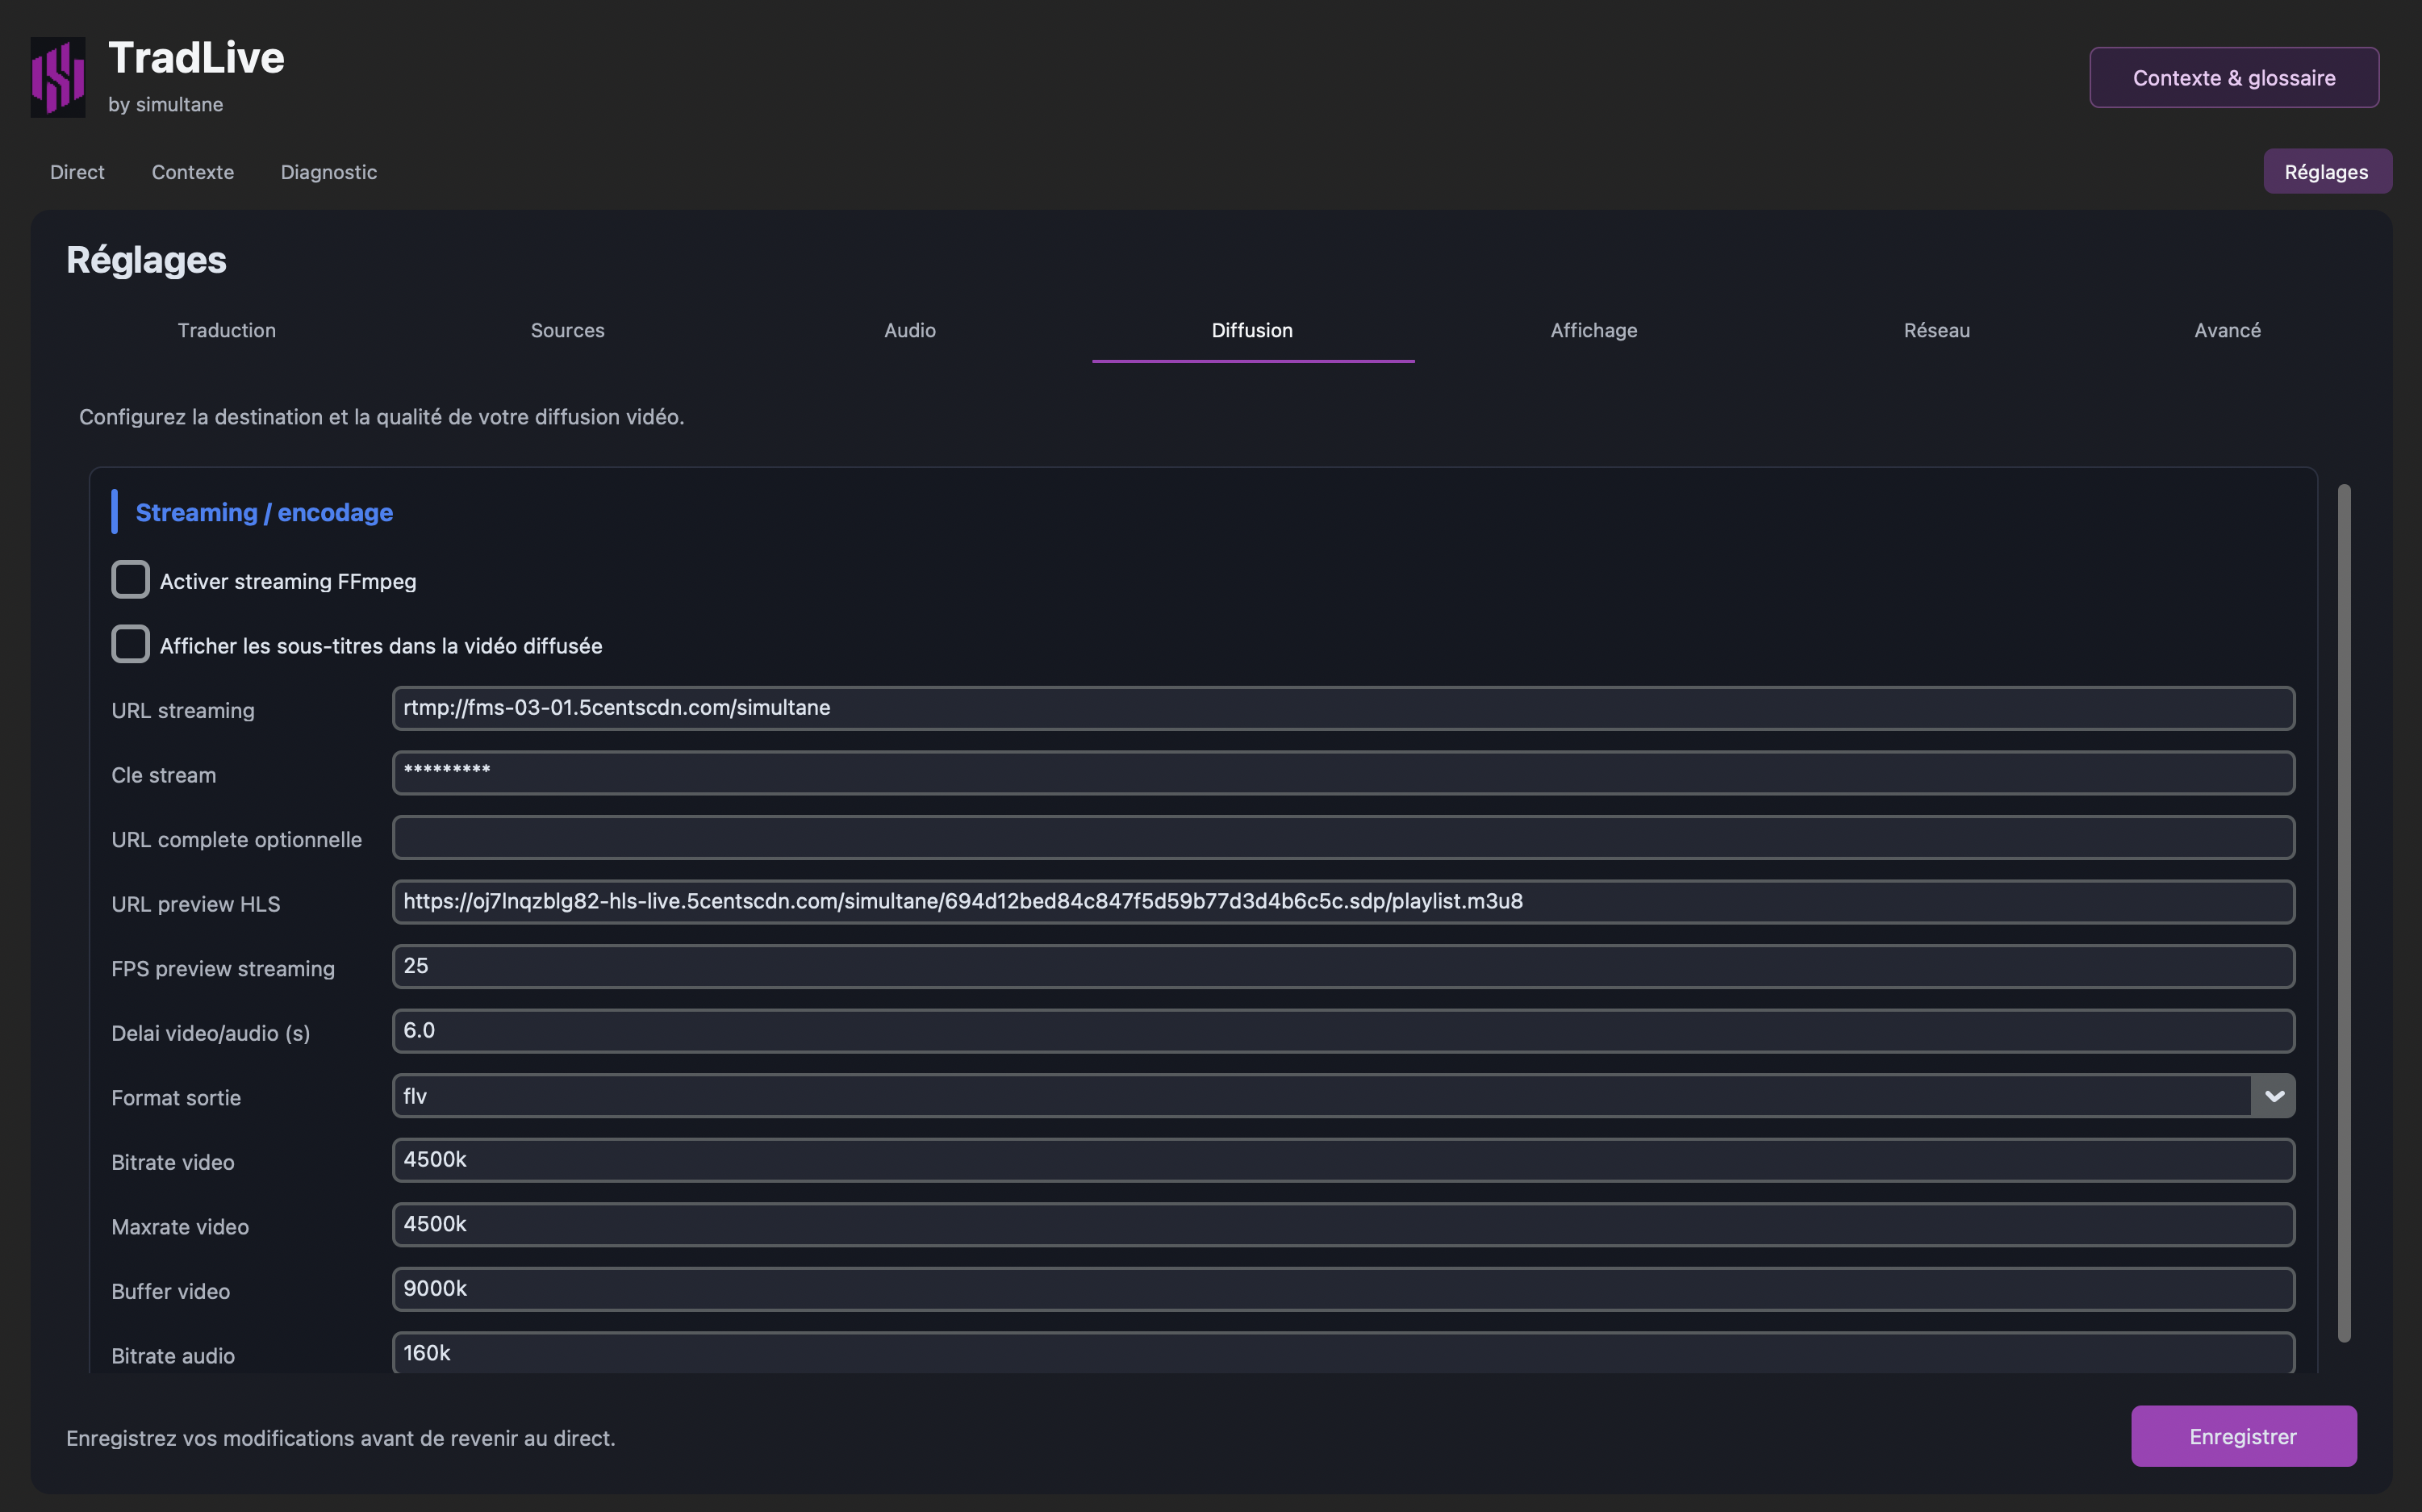Open the Format sortie dropdown
Image resolution: width=2422 pixels, height=1512 pixels.
pyautogui.click(x=1343, y=1096)
